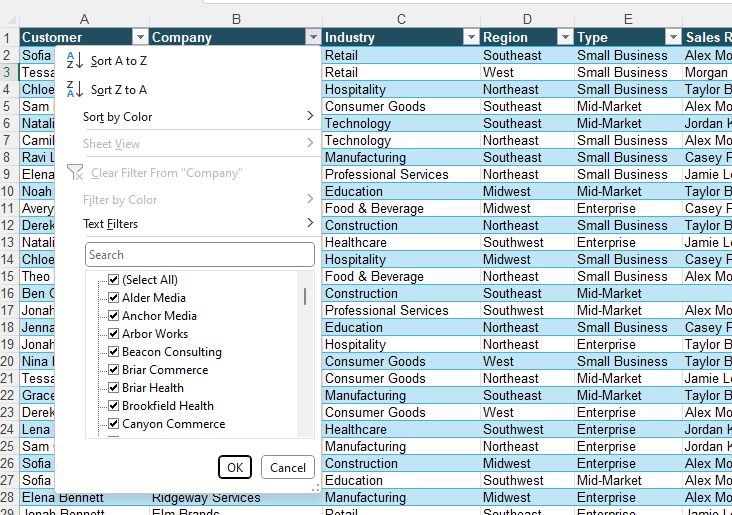Open the Type column filter dropdown

[674, 37]
